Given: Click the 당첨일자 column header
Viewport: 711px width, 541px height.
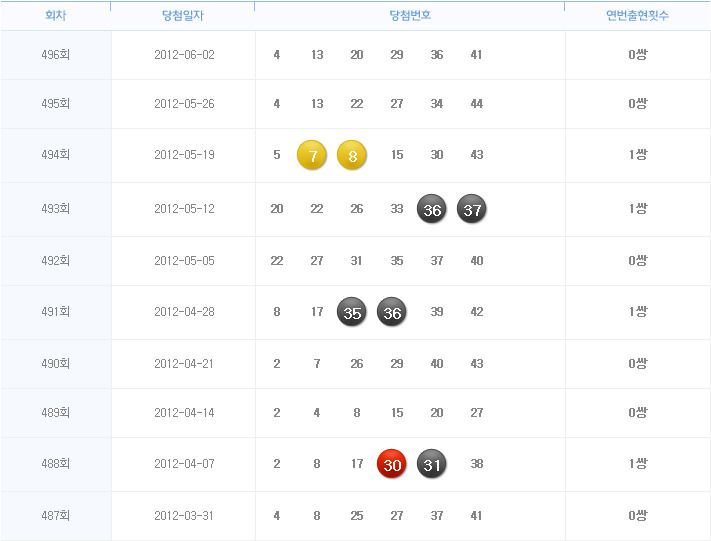Looking at the screenshot, I should tap(183, 15).
